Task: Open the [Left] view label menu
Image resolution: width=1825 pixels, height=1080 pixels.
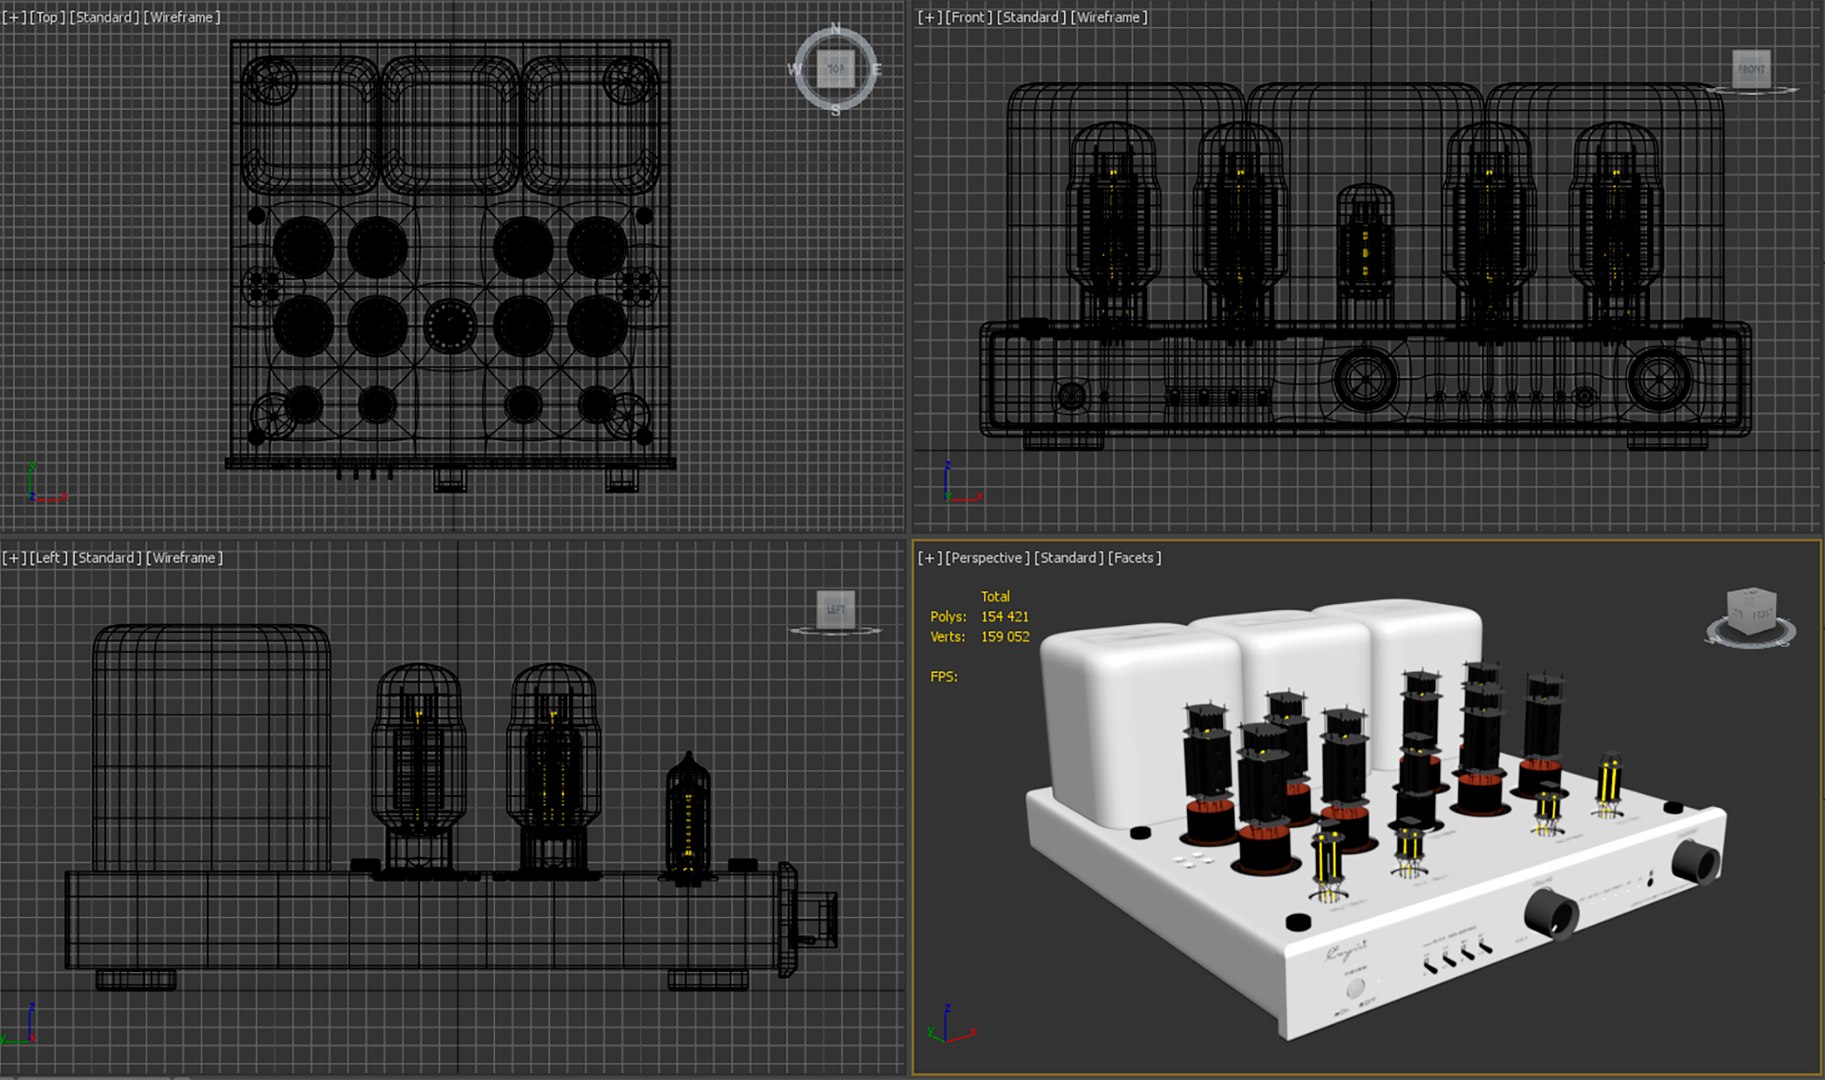Action: pos(49,558)
